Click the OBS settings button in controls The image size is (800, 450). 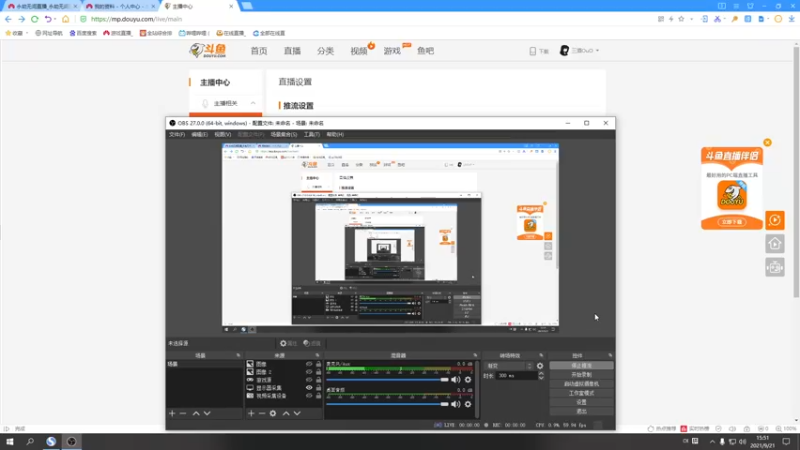click(581, 402)
